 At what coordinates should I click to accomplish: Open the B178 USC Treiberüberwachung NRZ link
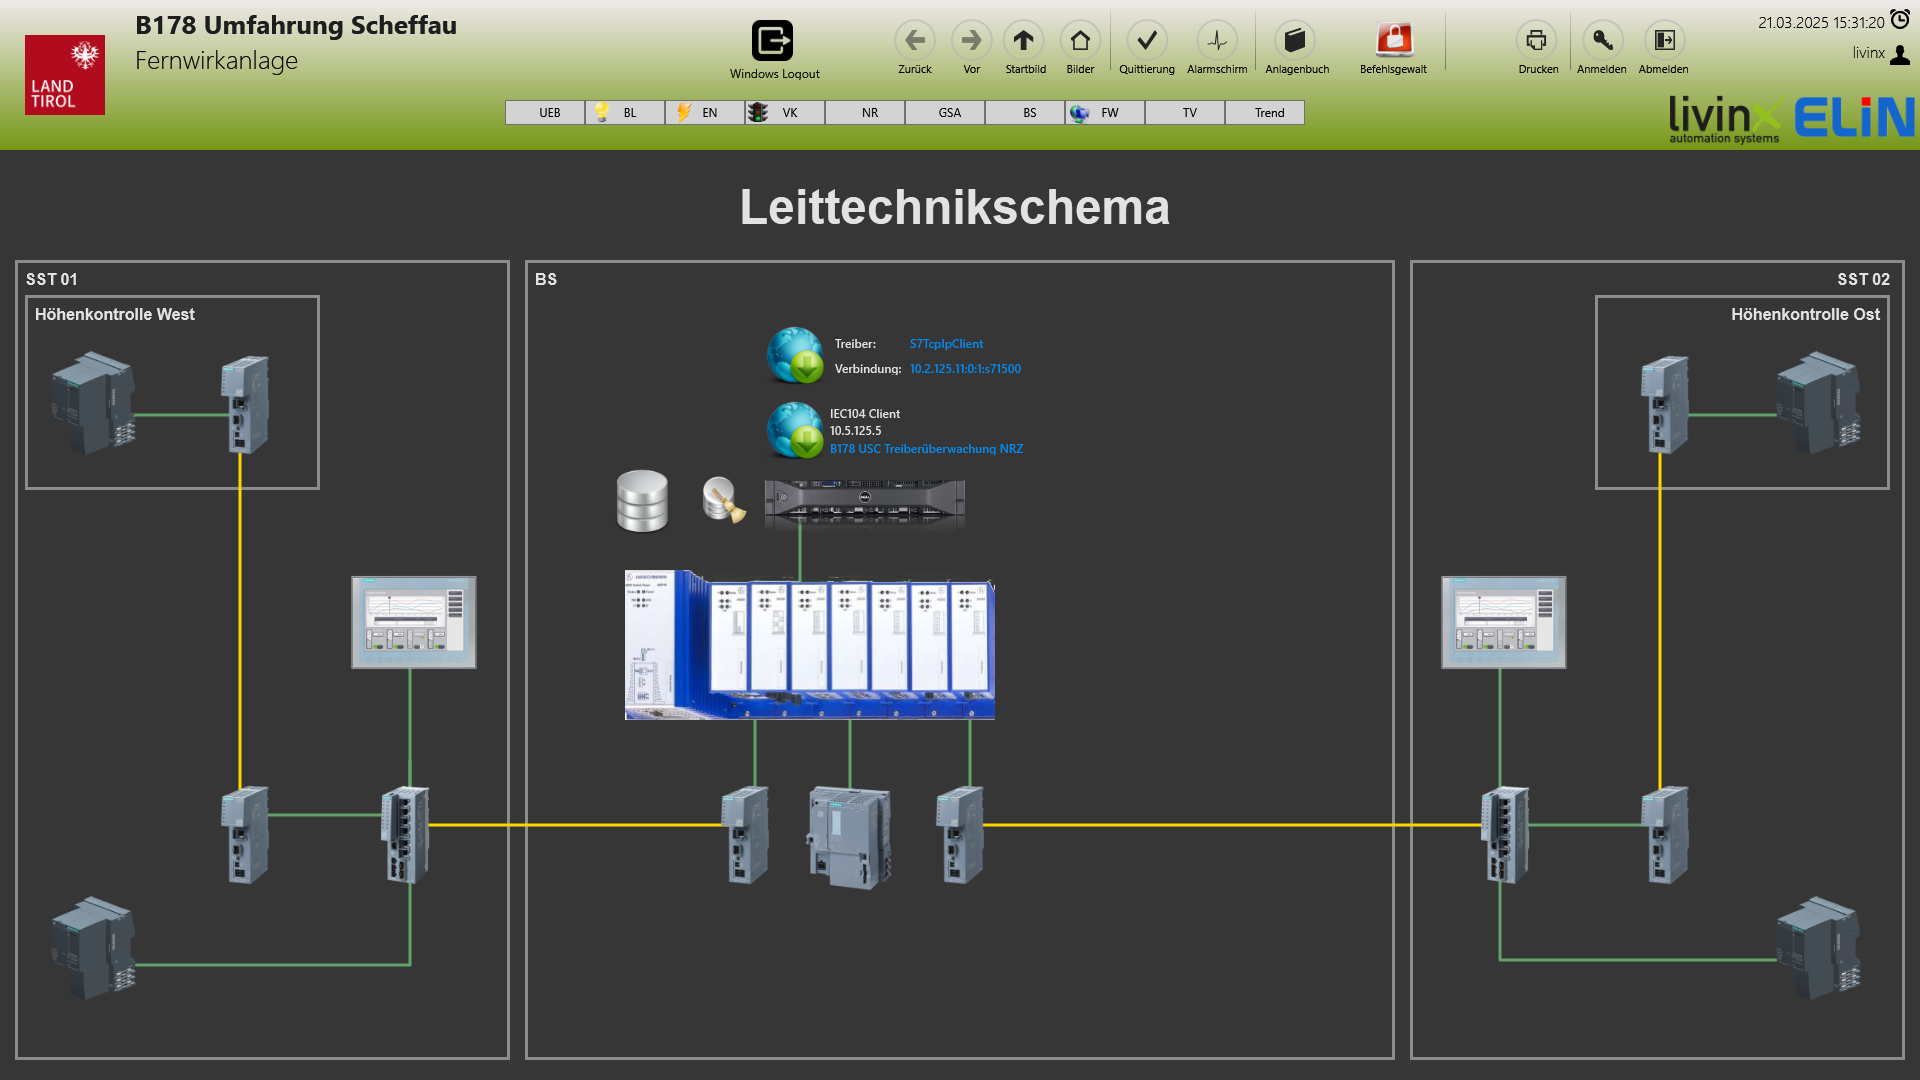tap(926, 449)
